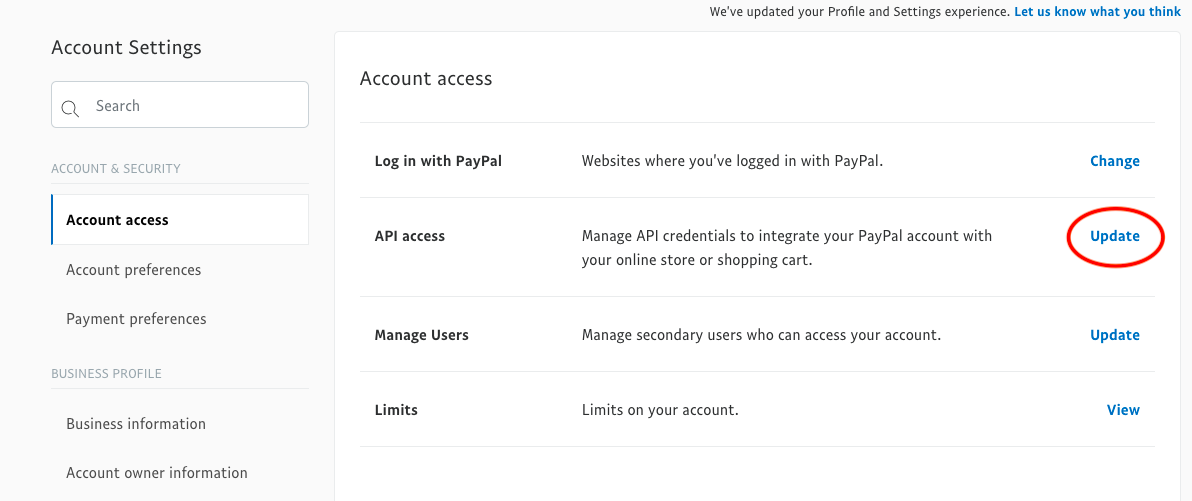Open Account preferences in sidebar

pyautogui.click(x=134, y=270)
